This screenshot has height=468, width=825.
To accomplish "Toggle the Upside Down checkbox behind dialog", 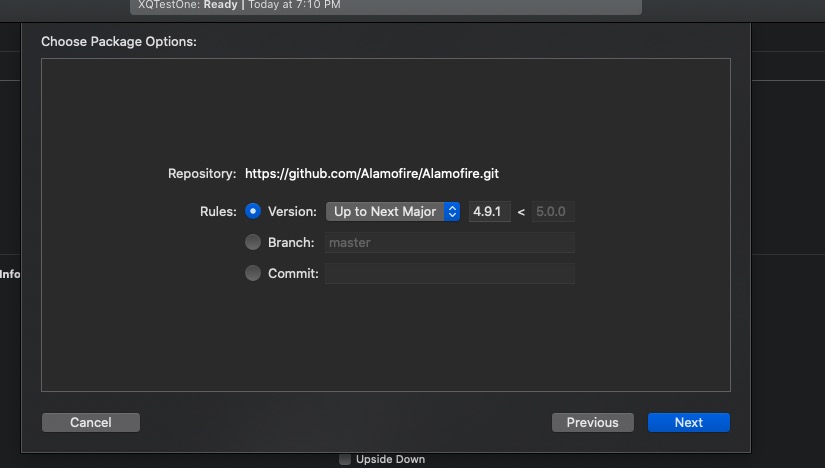I will click(345, 459).
